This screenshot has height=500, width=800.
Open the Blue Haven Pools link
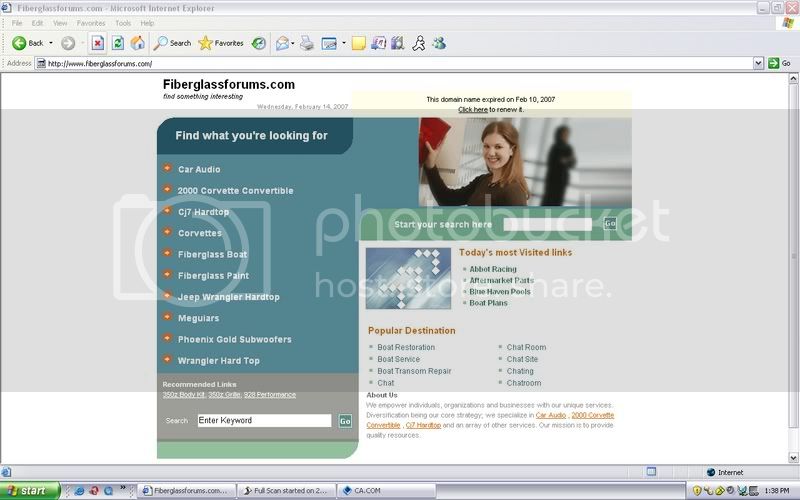click(x=500, y=292)
